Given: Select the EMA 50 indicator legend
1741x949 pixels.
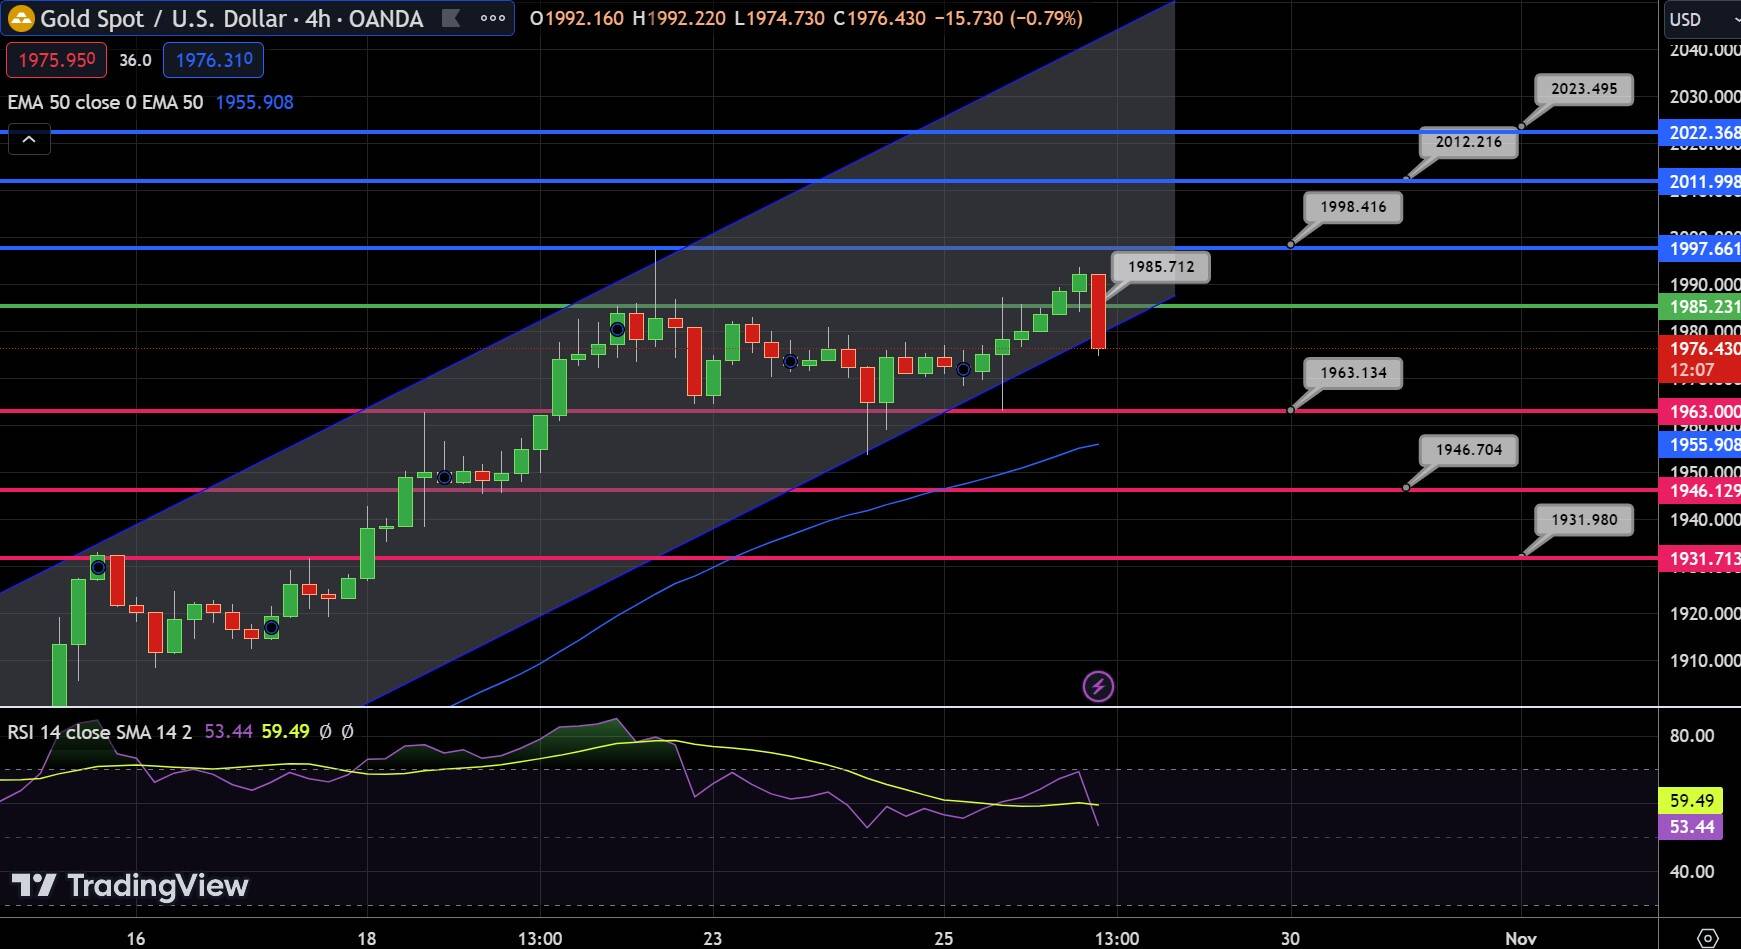Looking at the screenshot, I should click(105, 102).
